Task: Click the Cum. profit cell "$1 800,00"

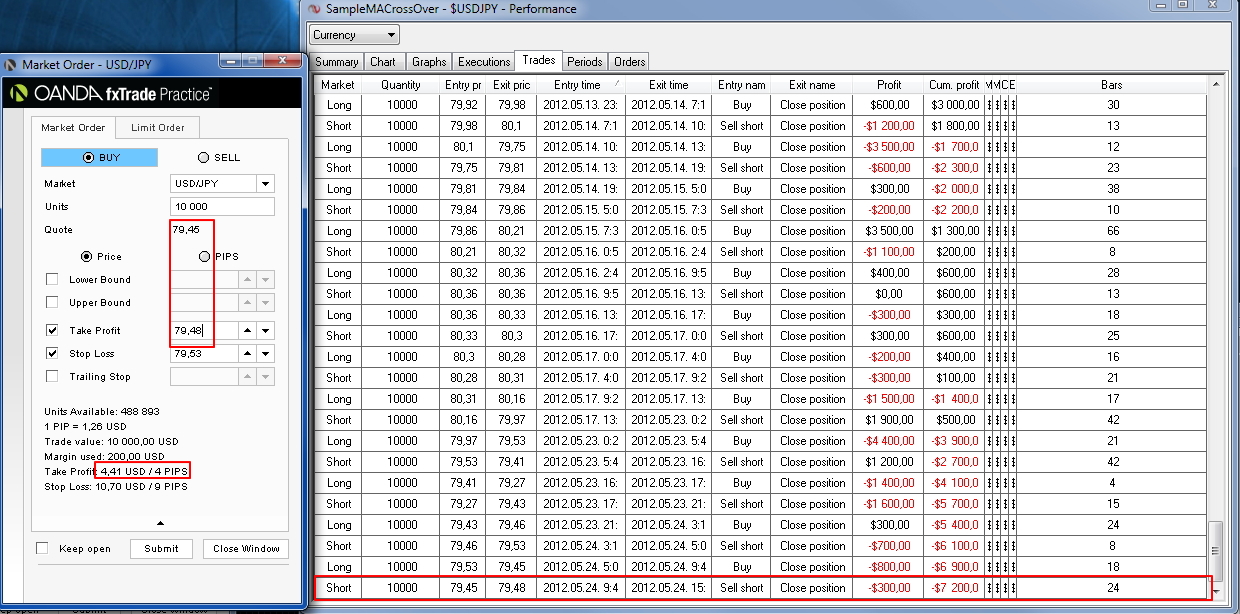Action: point(954,126)
